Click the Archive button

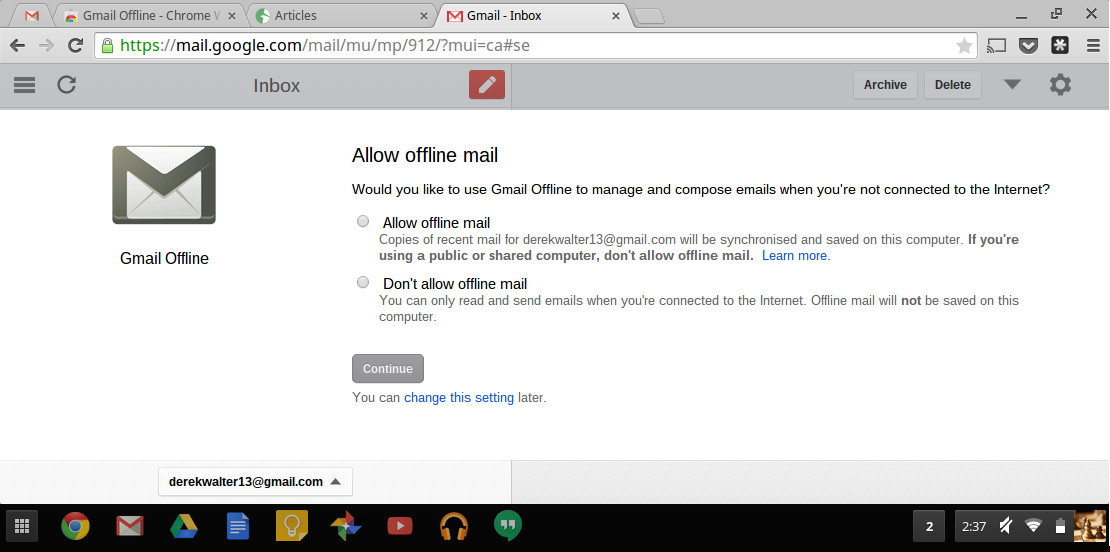click(x=885, y=85)
